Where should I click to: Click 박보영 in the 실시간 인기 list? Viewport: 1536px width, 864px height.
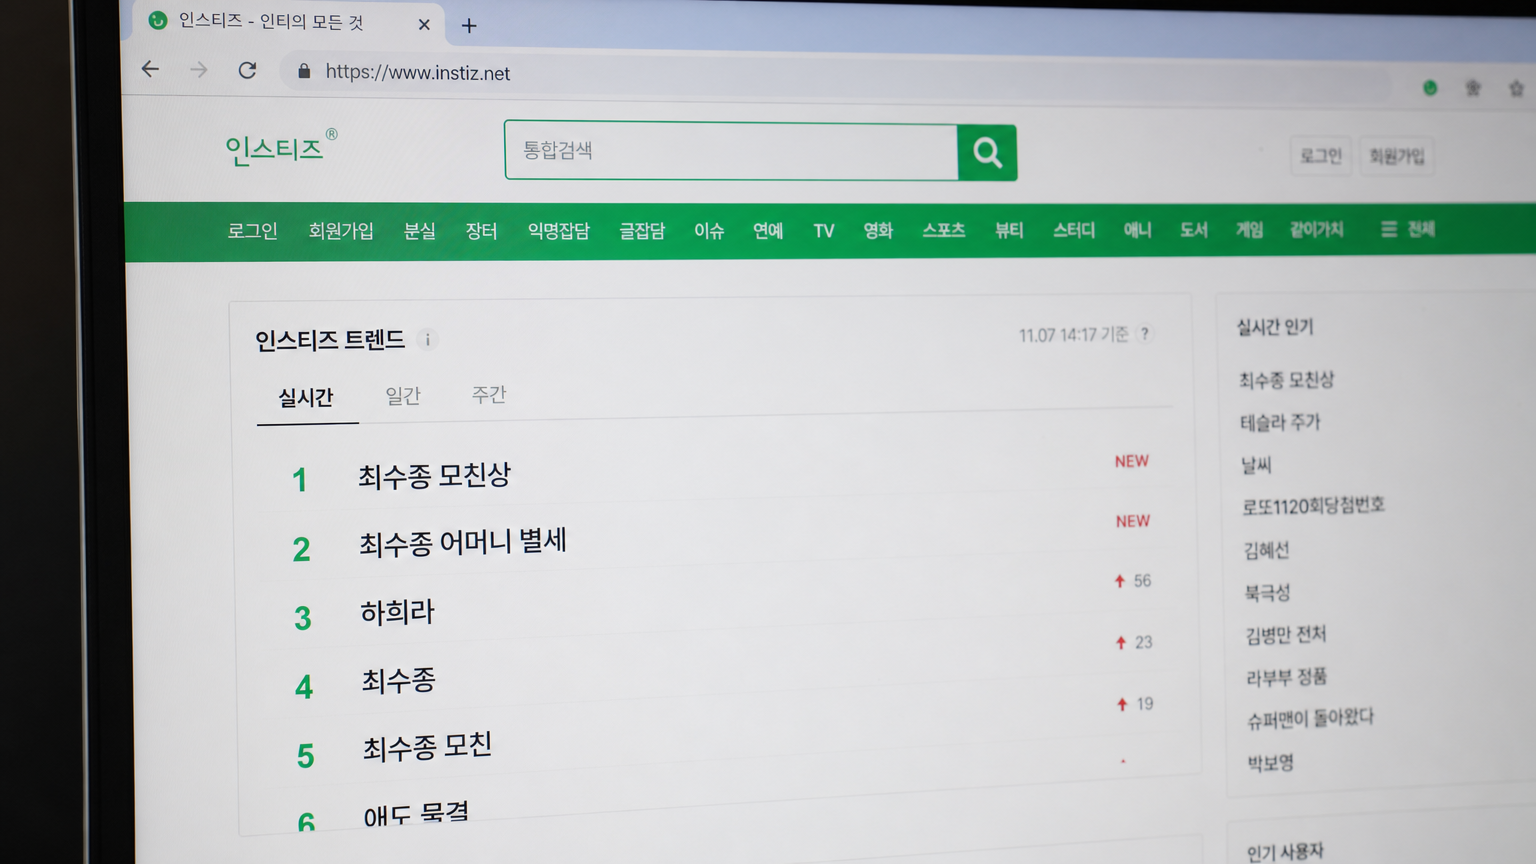click(1271, 763)
